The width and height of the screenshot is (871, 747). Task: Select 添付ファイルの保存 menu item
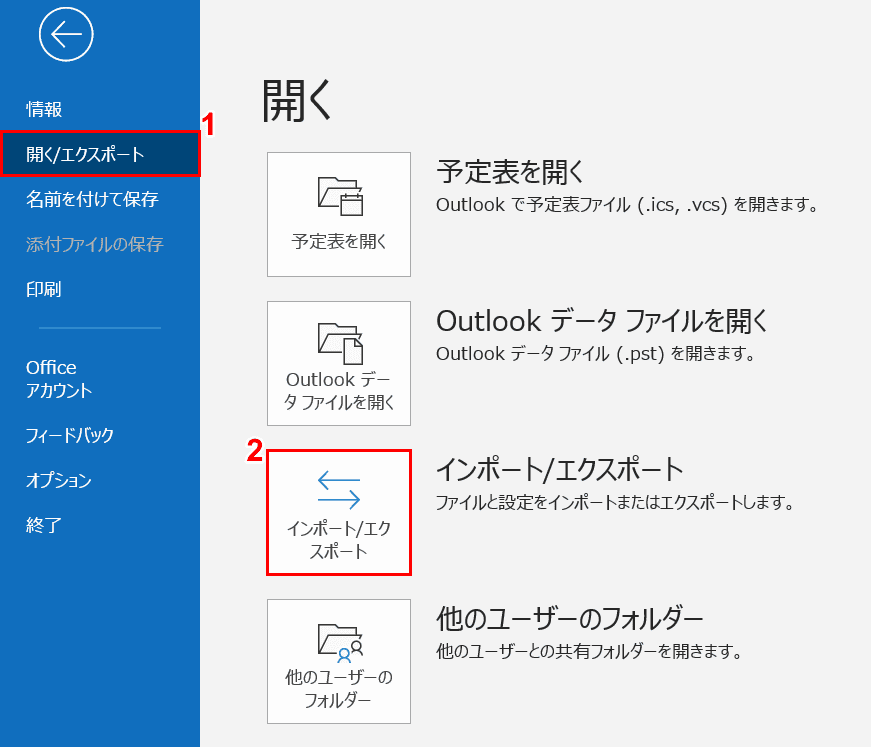point(94,244)
